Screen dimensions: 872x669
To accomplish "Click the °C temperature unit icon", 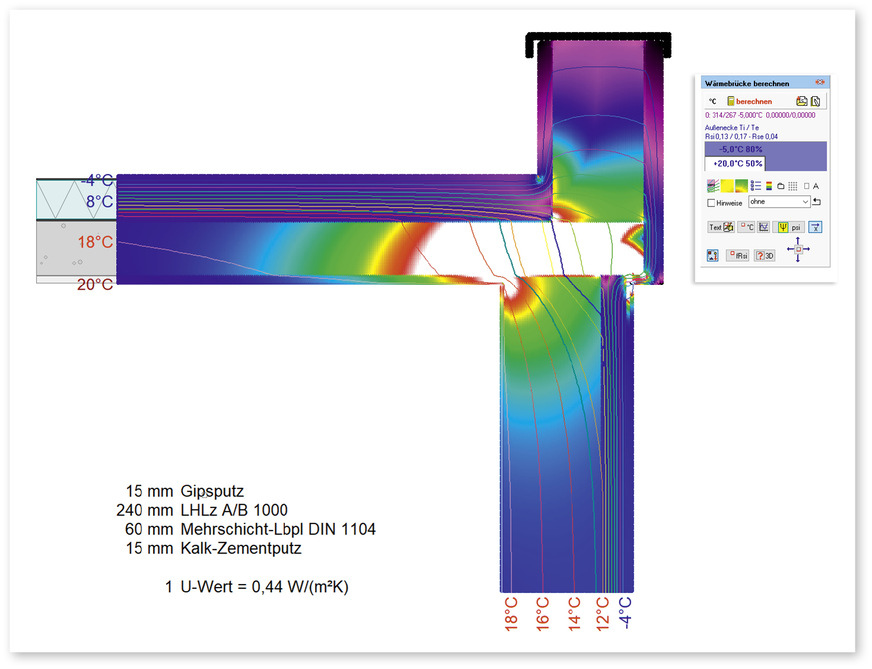I will [712, 101].
